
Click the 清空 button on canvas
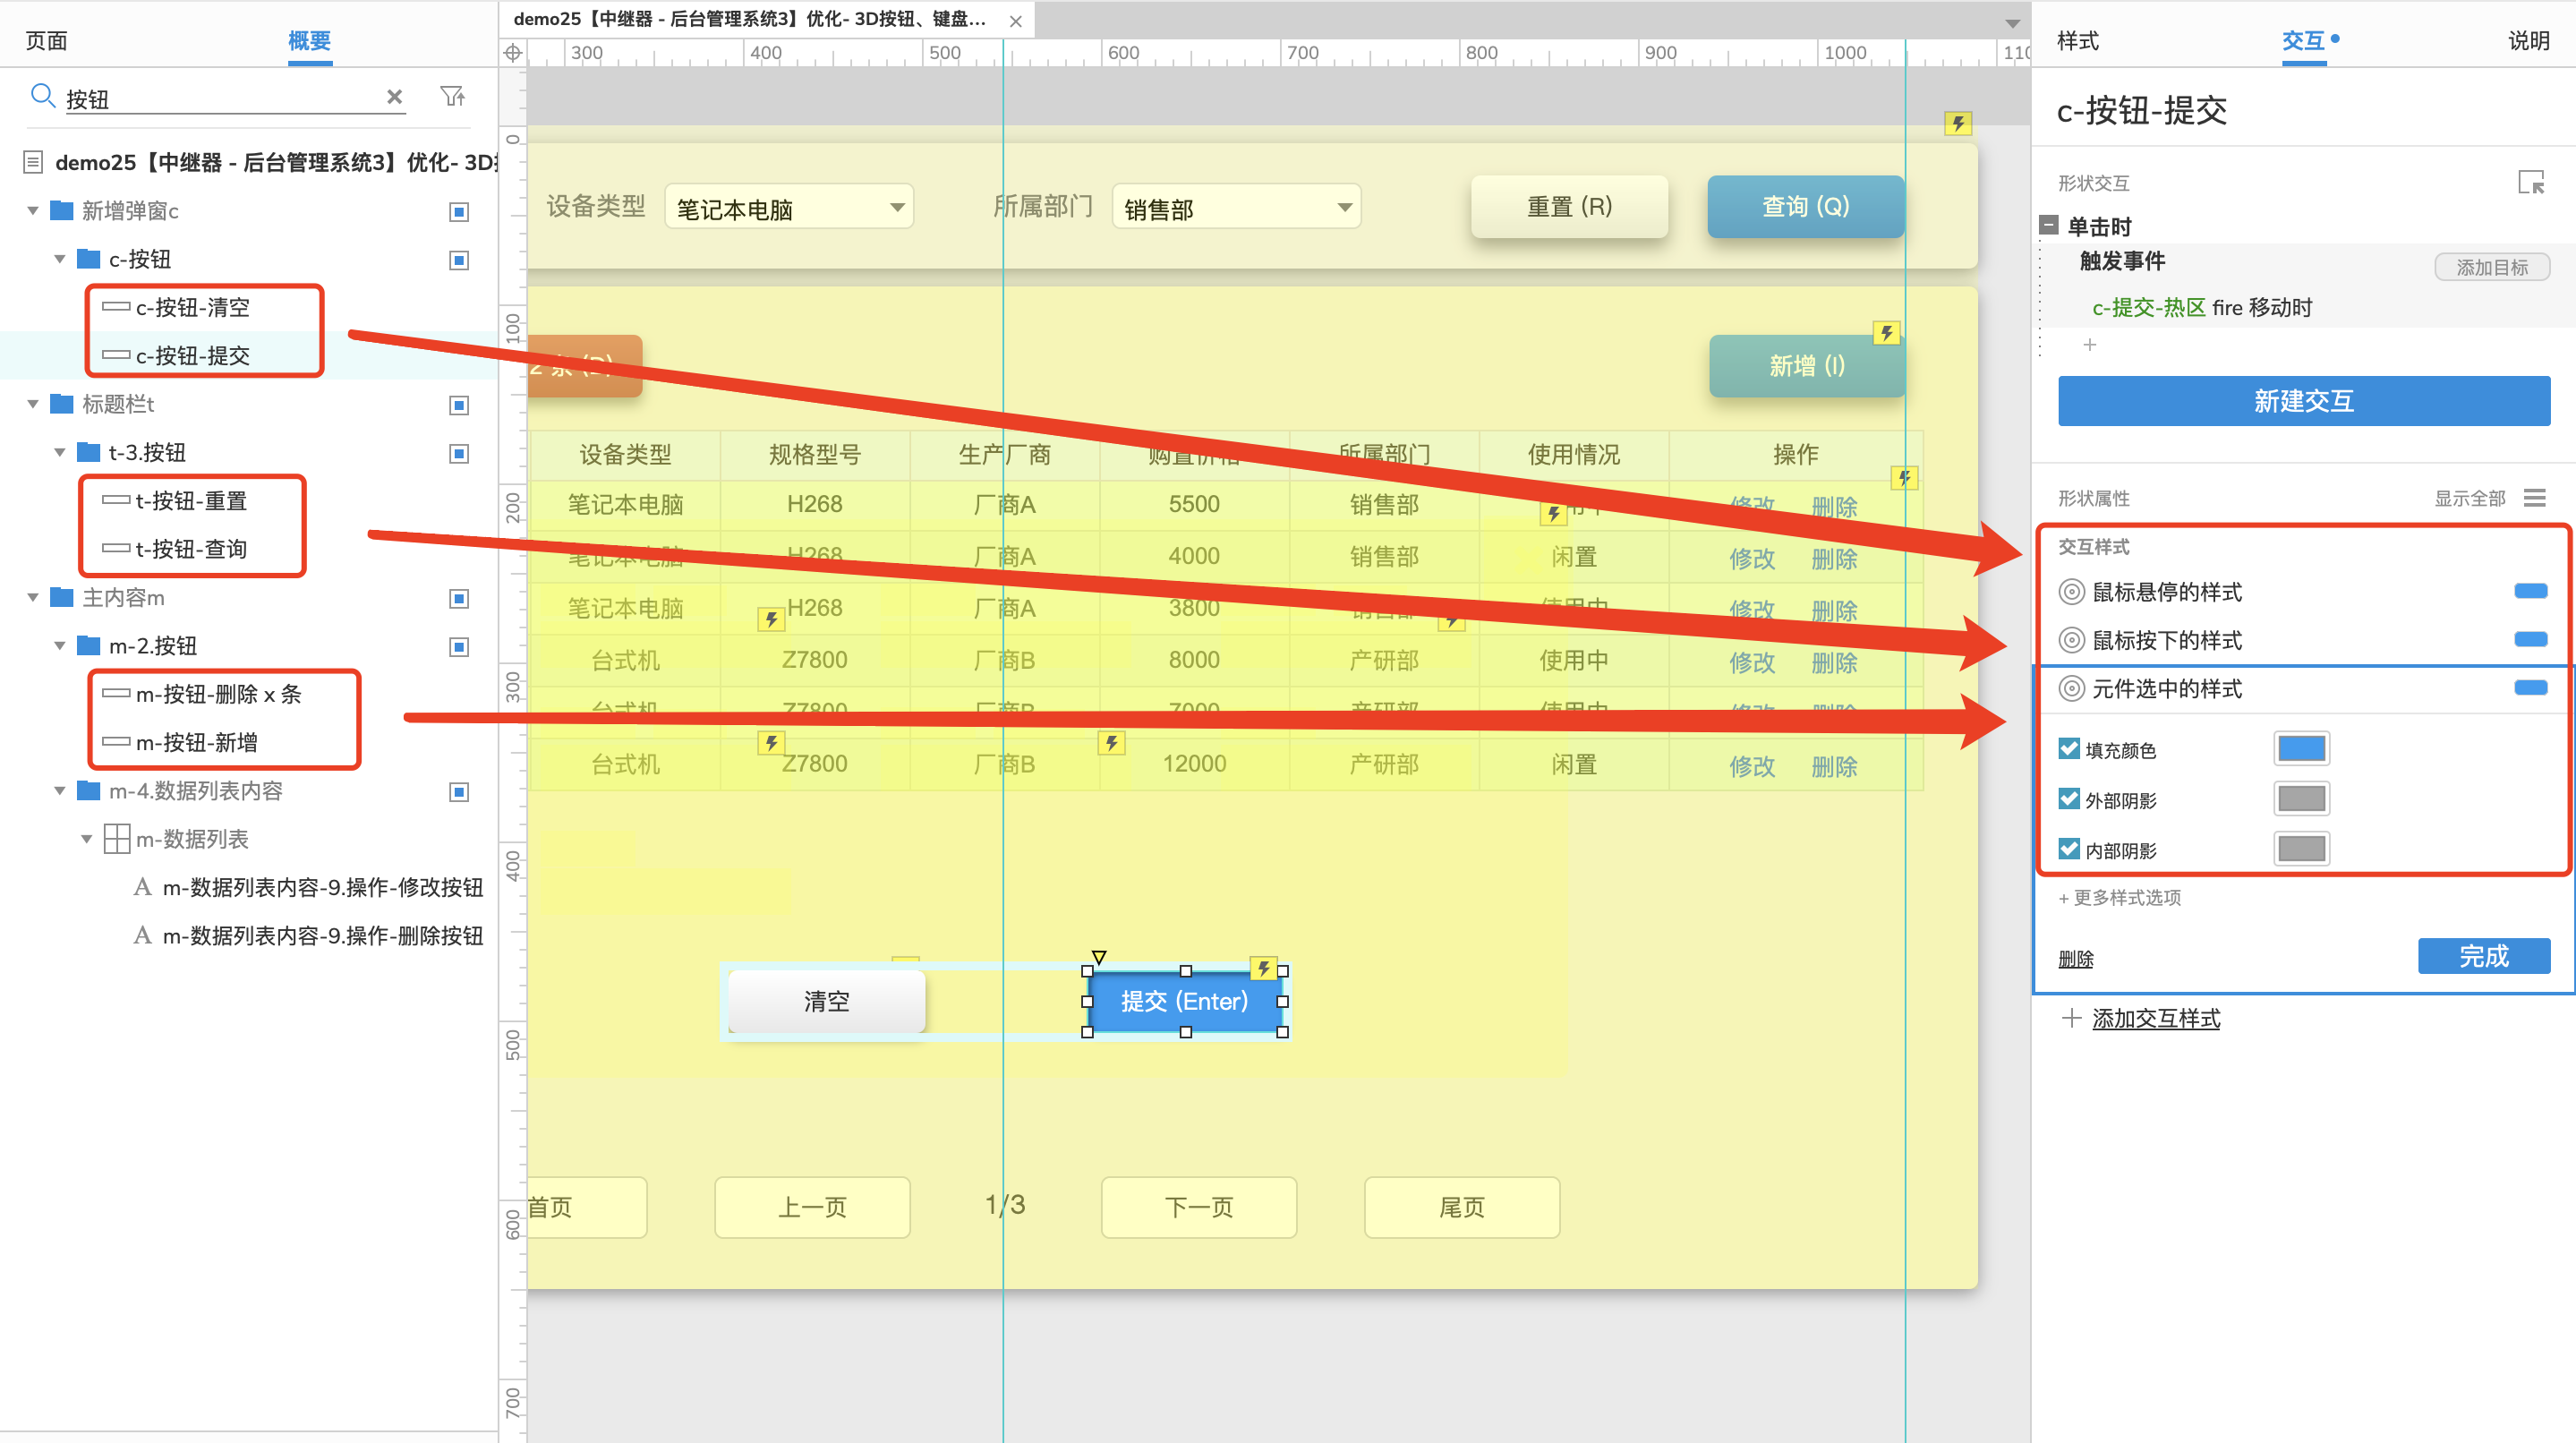pos(826,1001)
